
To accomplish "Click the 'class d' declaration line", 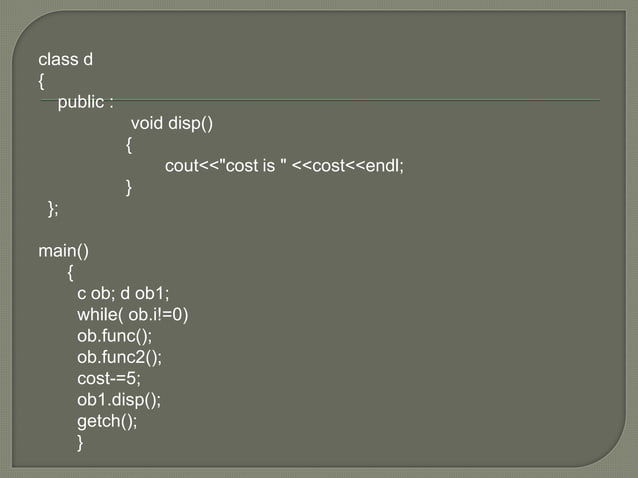I will click(x=65, y=59).
